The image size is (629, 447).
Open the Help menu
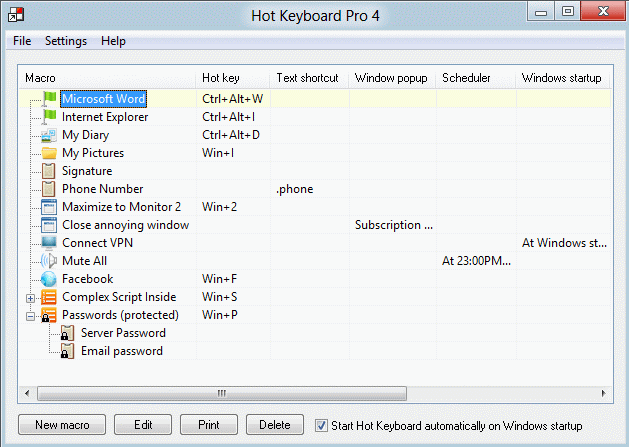tap(114, 41)
